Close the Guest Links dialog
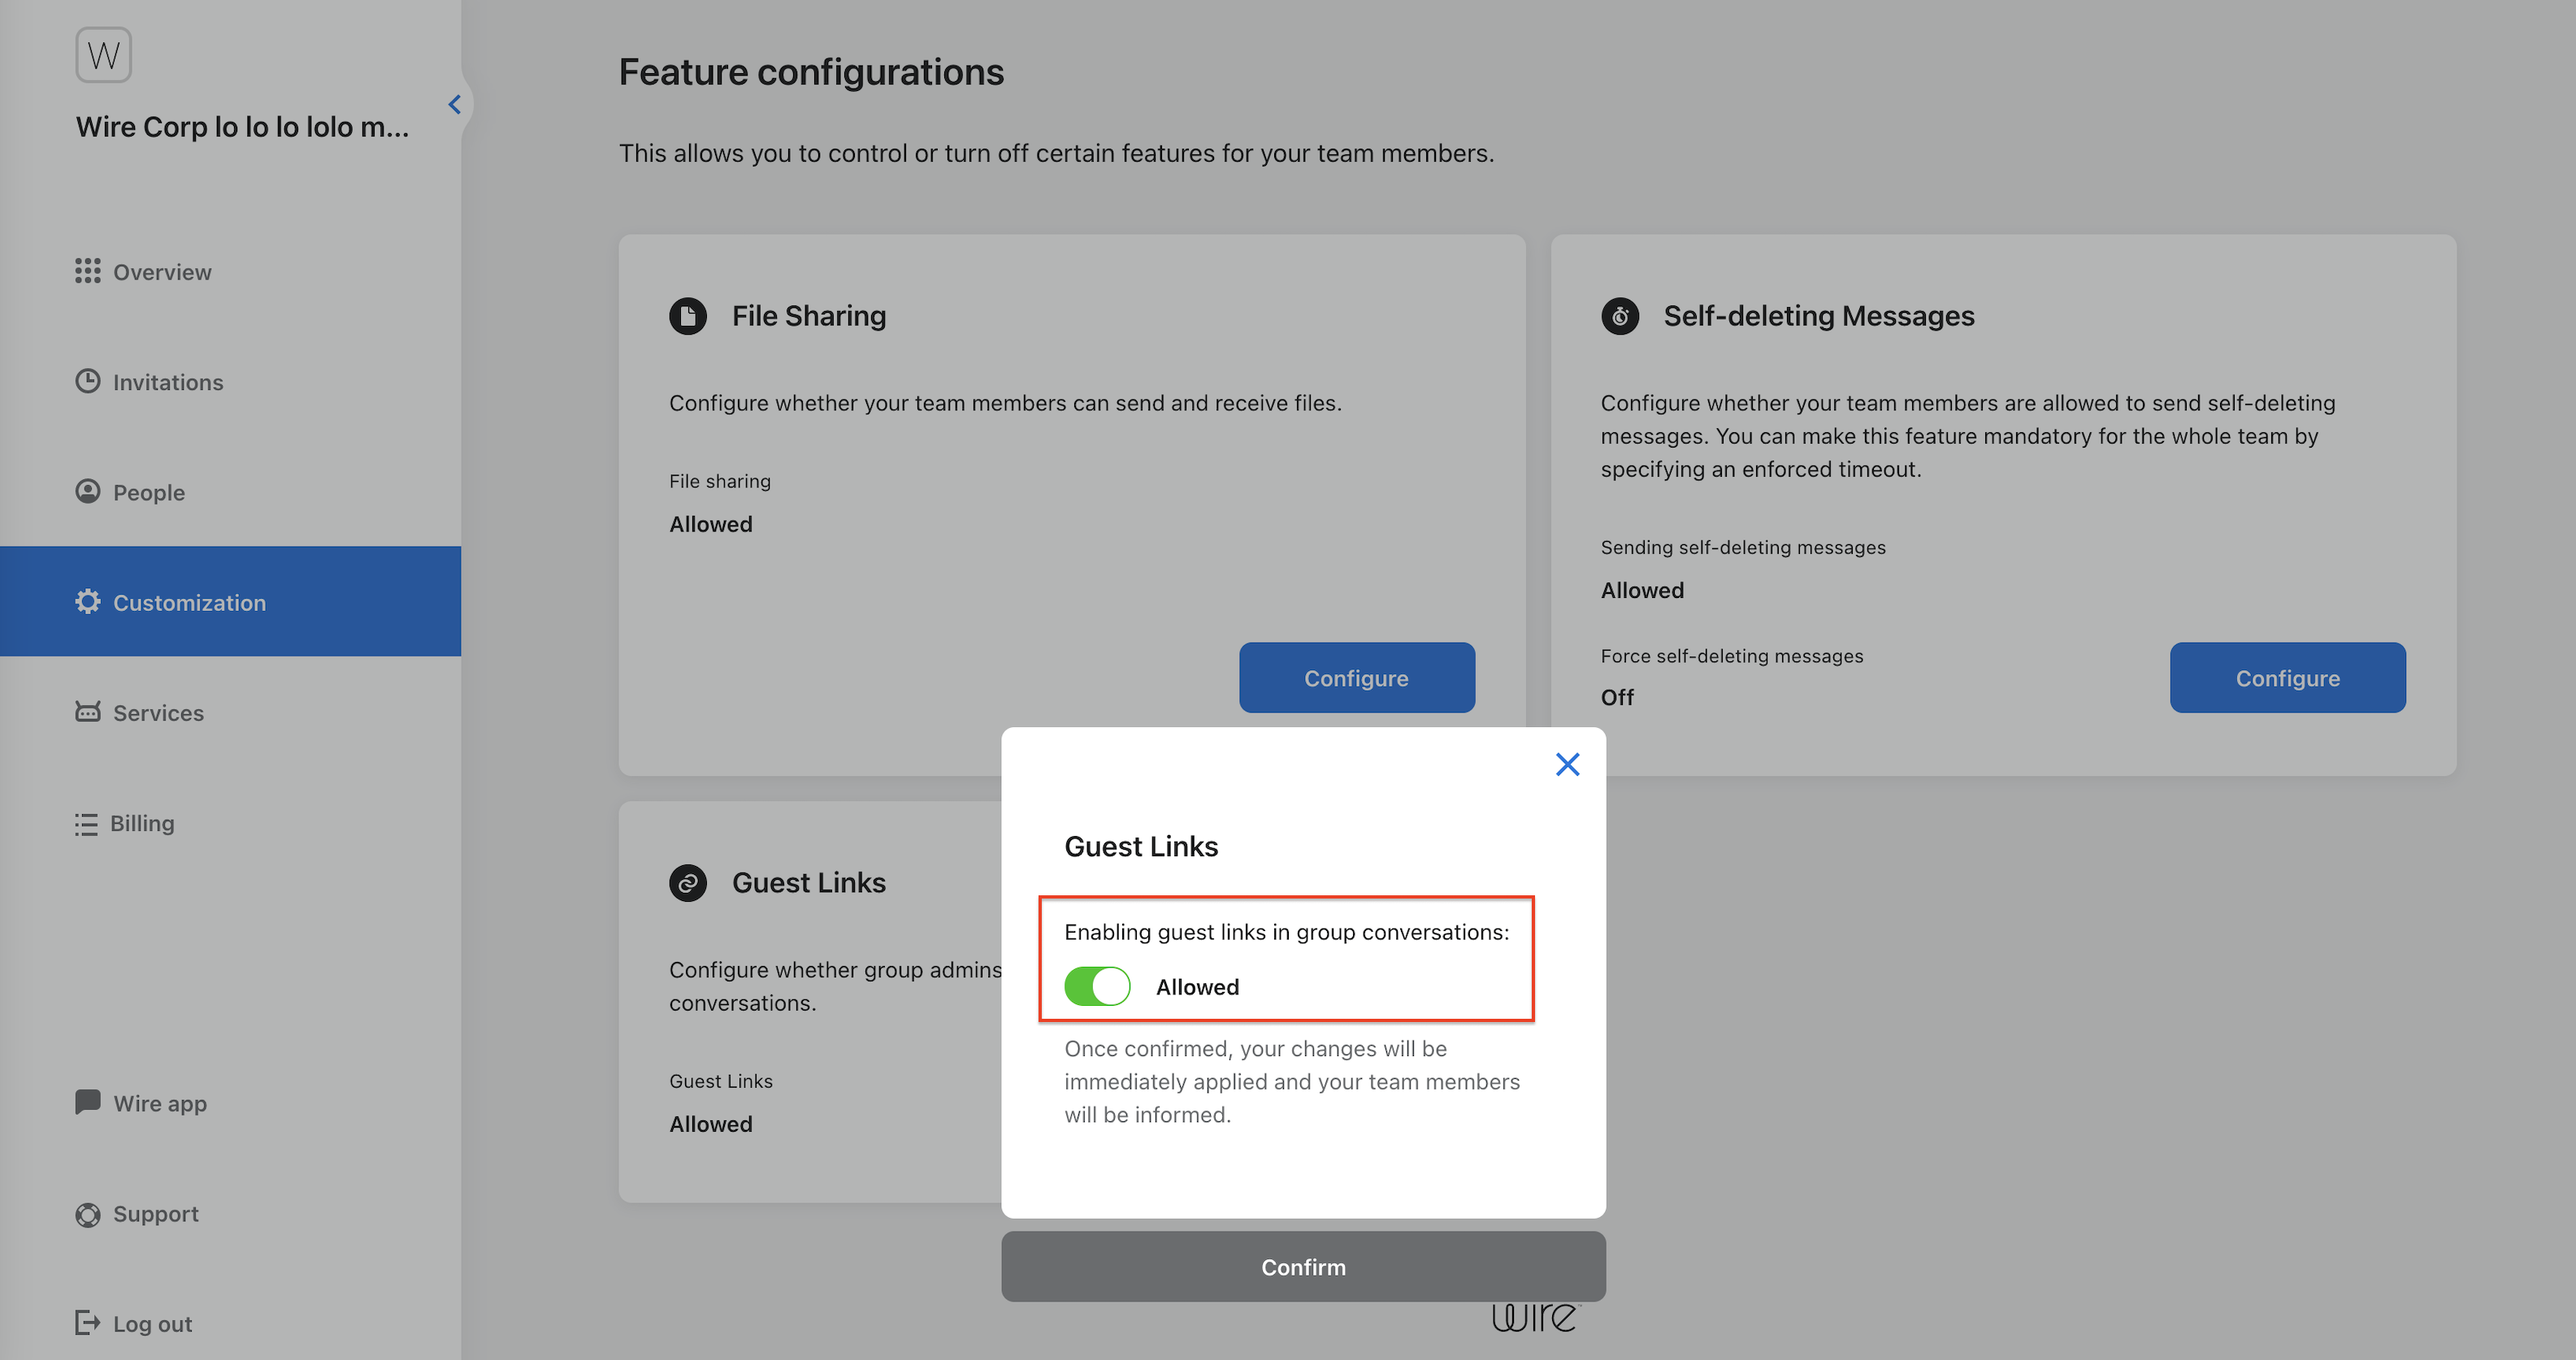This screenshot has width=2576, height=1360. pyautogui.click(x=1567, y=764)
